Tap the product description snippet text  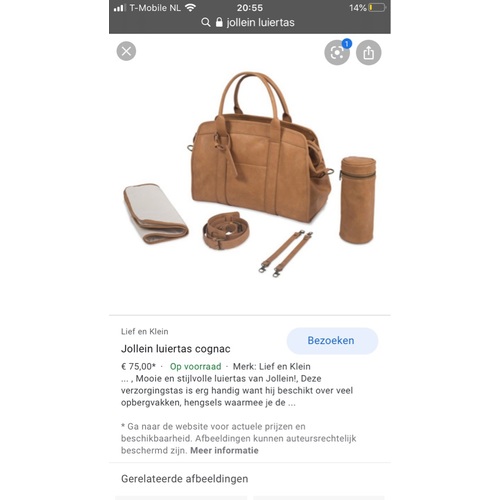(237, 390)
